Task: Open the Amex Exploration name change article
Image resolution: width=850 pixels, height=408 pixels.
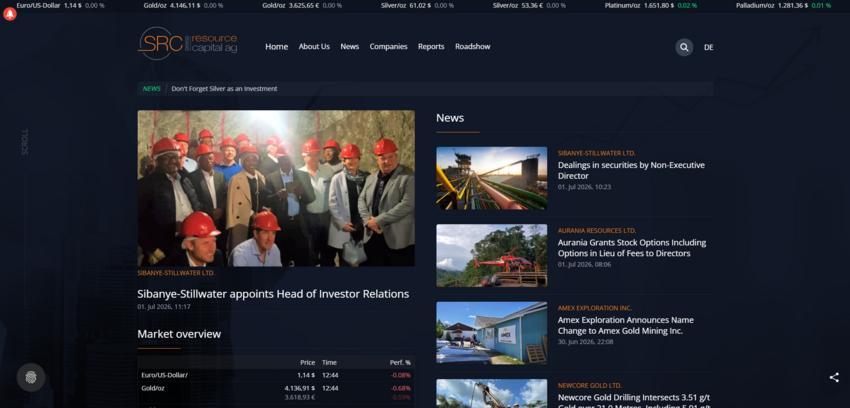Action: coord(626,325)
